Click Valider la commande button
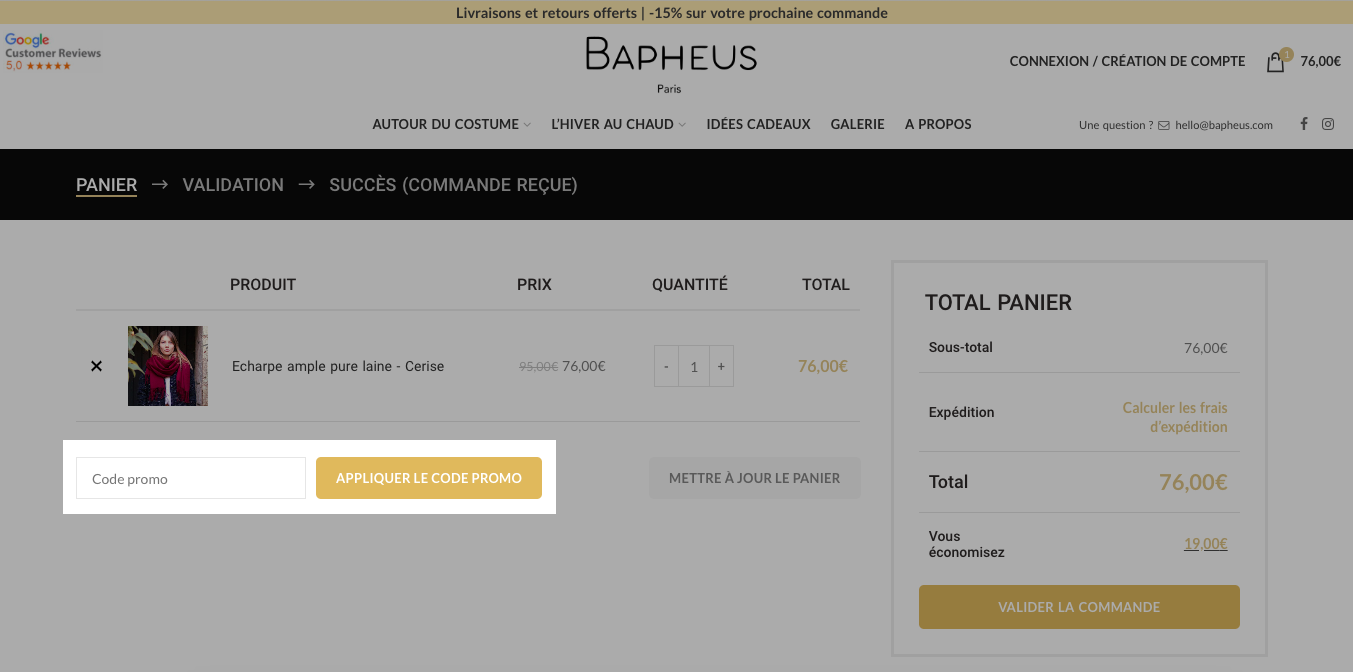This screenshot has height=672, width=1353. pyautogui.click(x=1079, y=607)
